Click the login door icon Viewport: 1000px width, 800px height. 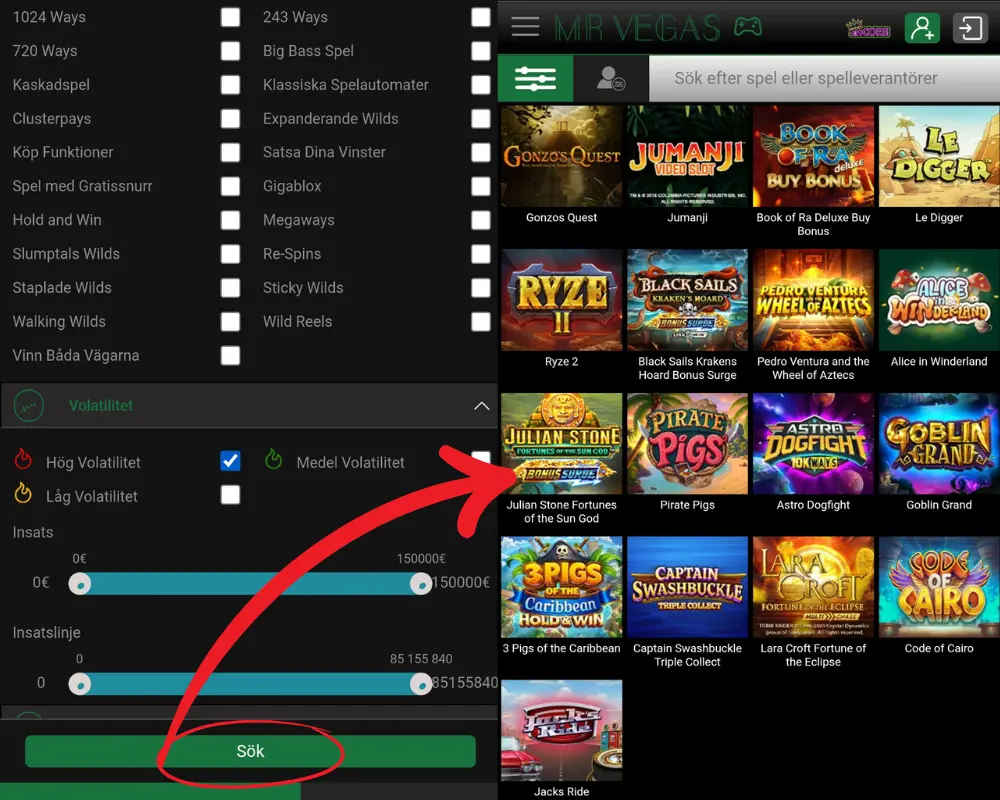[x=970, y=28]
